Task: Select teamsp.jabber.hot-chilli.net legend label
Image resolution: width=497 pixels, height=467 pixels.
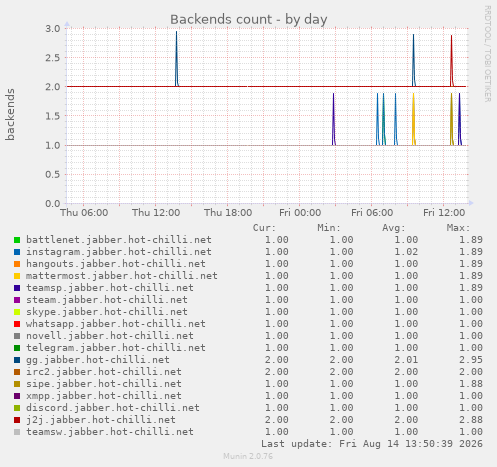Action: pyautogui.click(x=110, y=288)
